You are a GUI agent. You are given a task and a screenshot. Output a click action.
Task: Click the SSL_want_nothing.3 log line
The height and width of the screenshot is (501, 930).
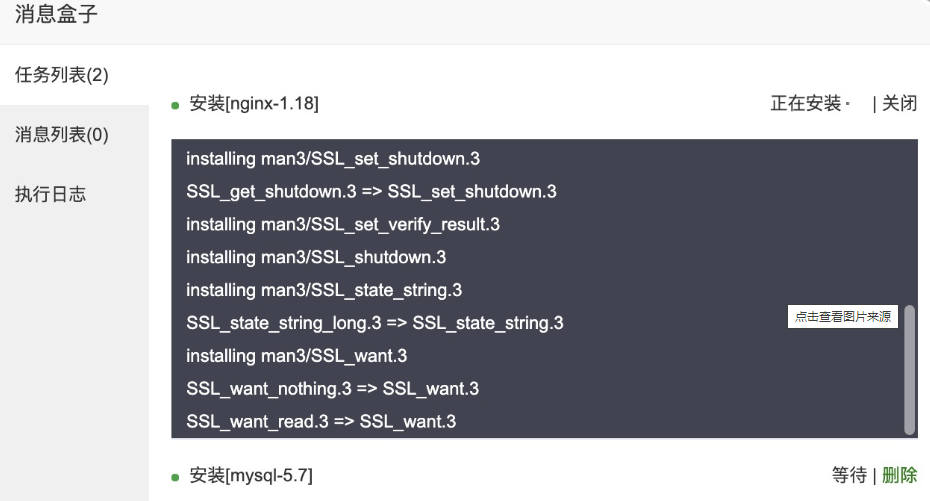(332, 388)
